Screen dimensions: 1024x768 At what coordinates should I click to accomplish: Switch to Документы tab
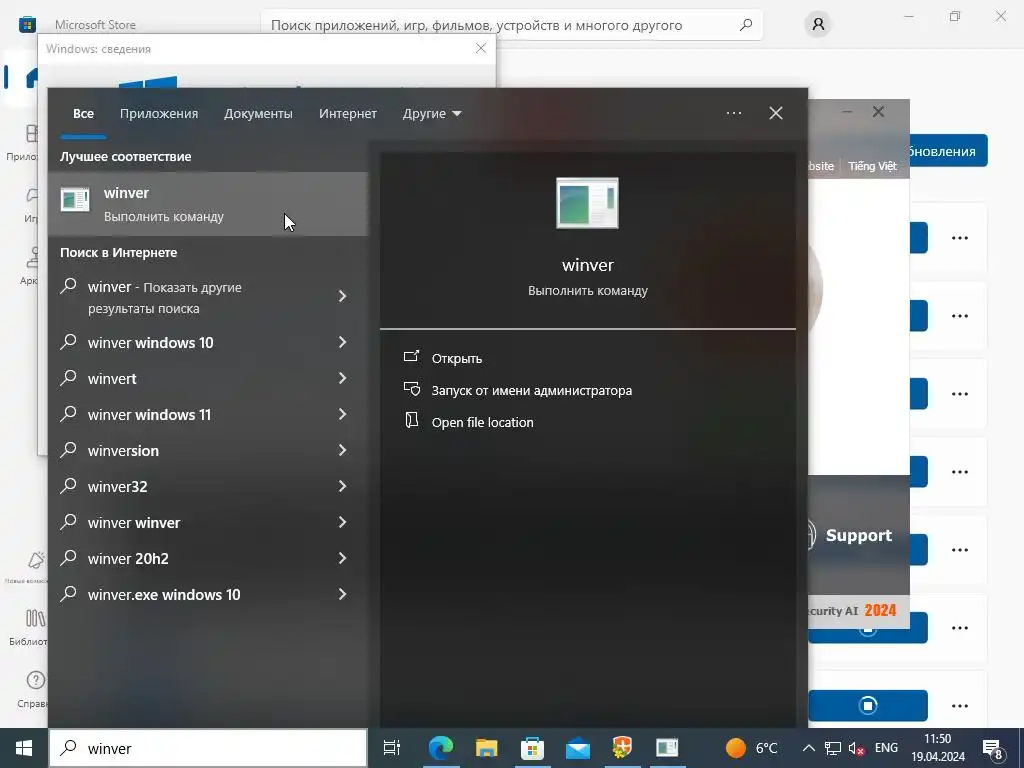[258, 114]
